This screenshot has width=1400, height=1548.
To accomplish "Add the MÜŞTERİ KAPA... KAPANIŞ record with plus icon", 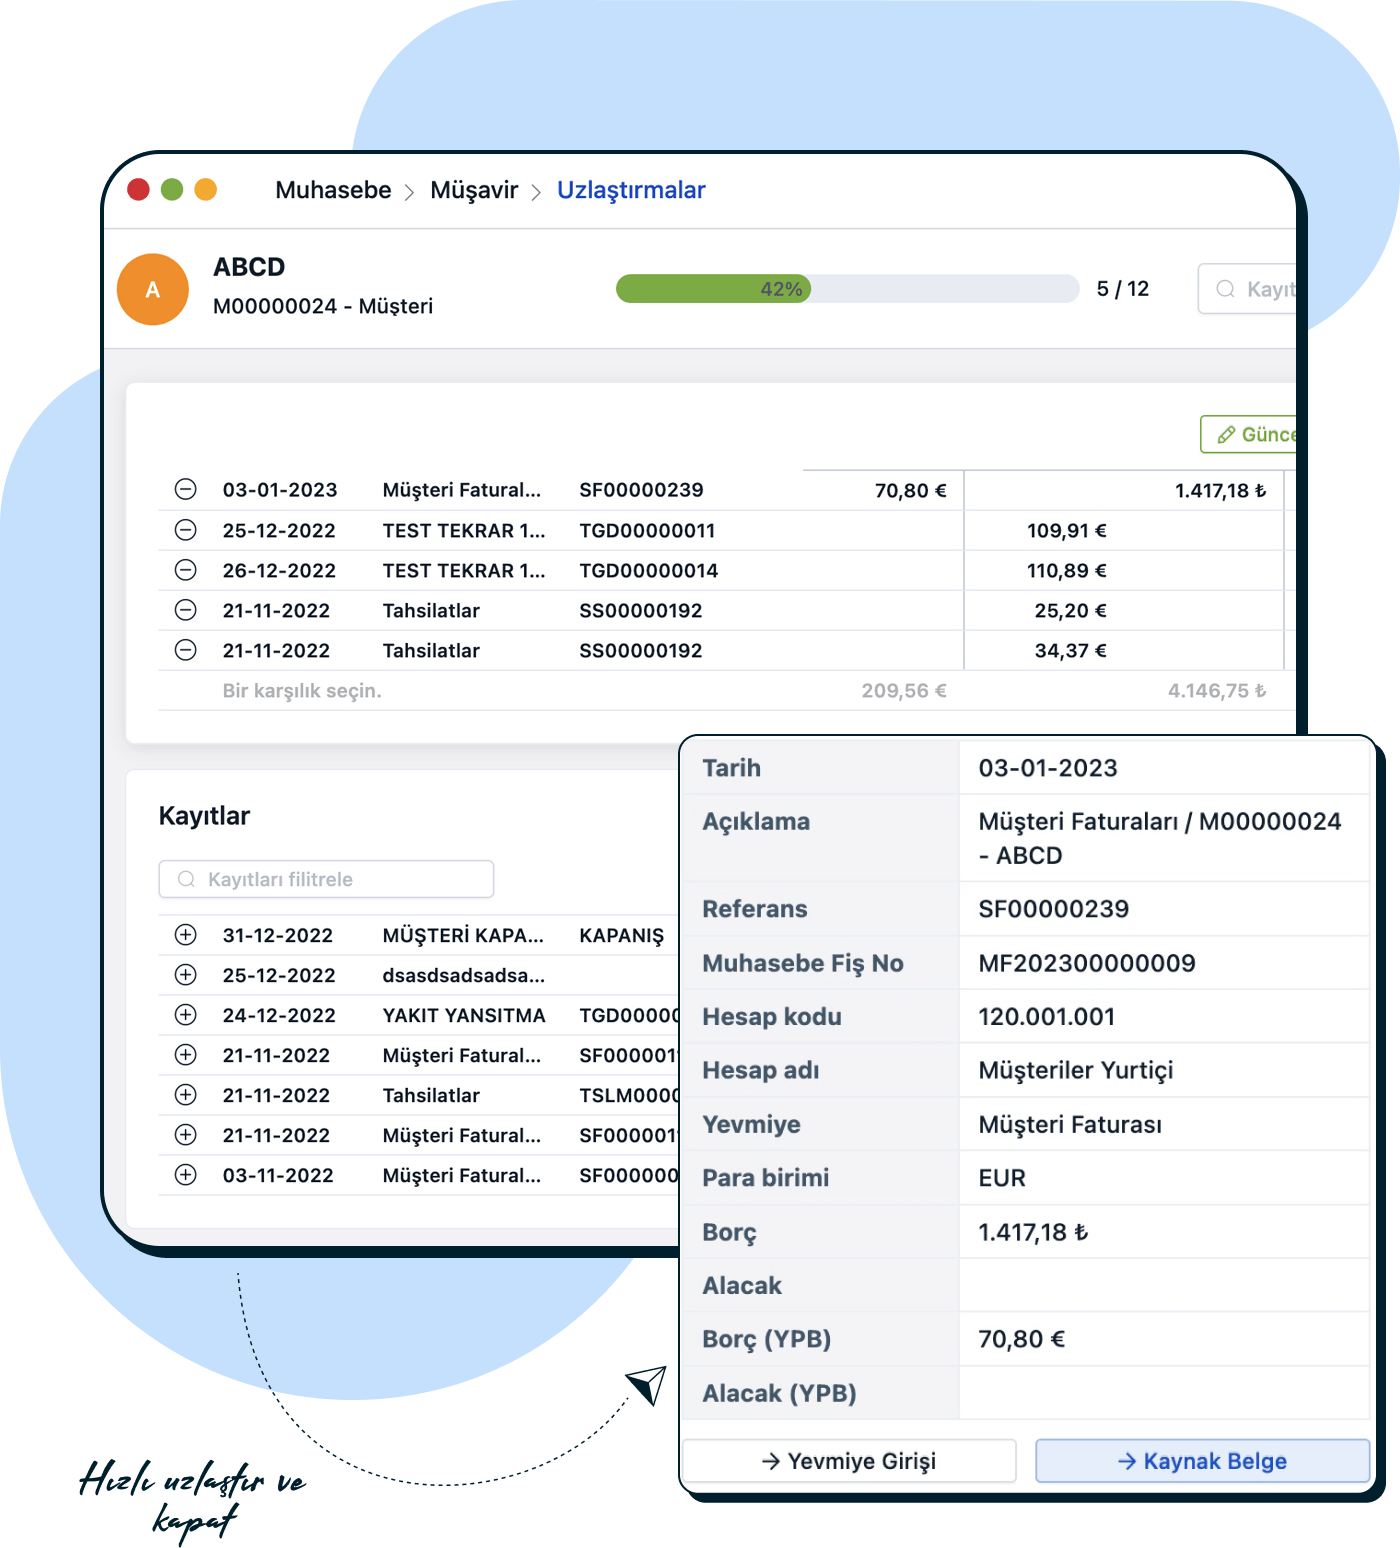I will (x=186, y=935).
